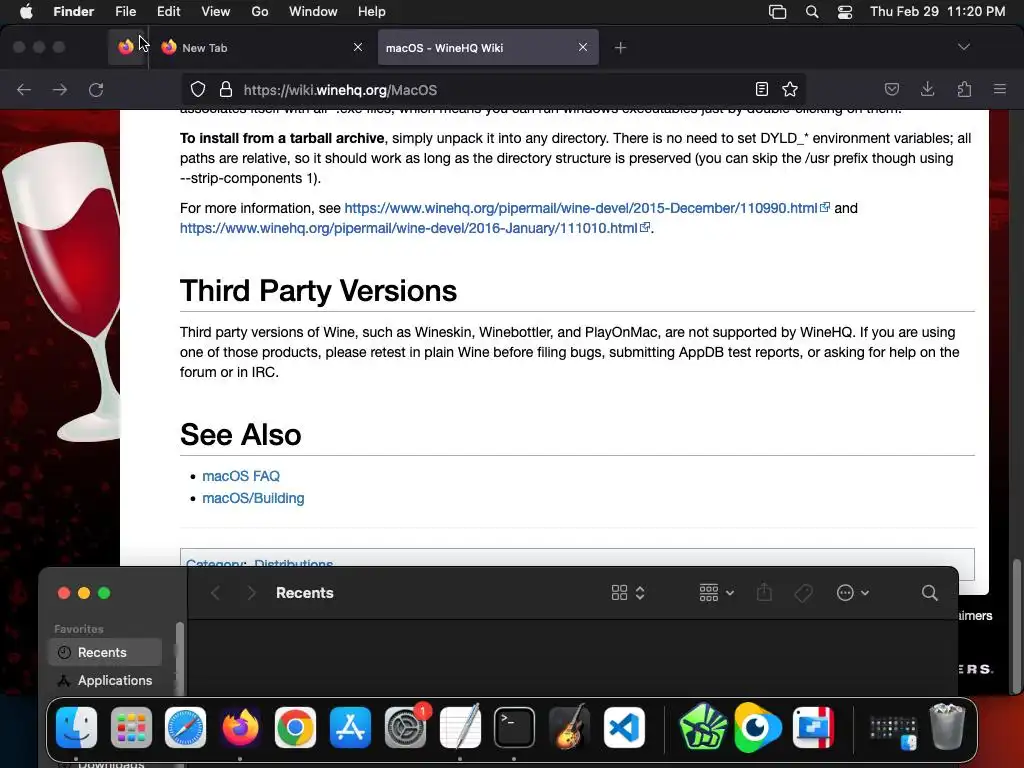
Task: Change Finder view mode dropdown
Action: pos(628,593)
